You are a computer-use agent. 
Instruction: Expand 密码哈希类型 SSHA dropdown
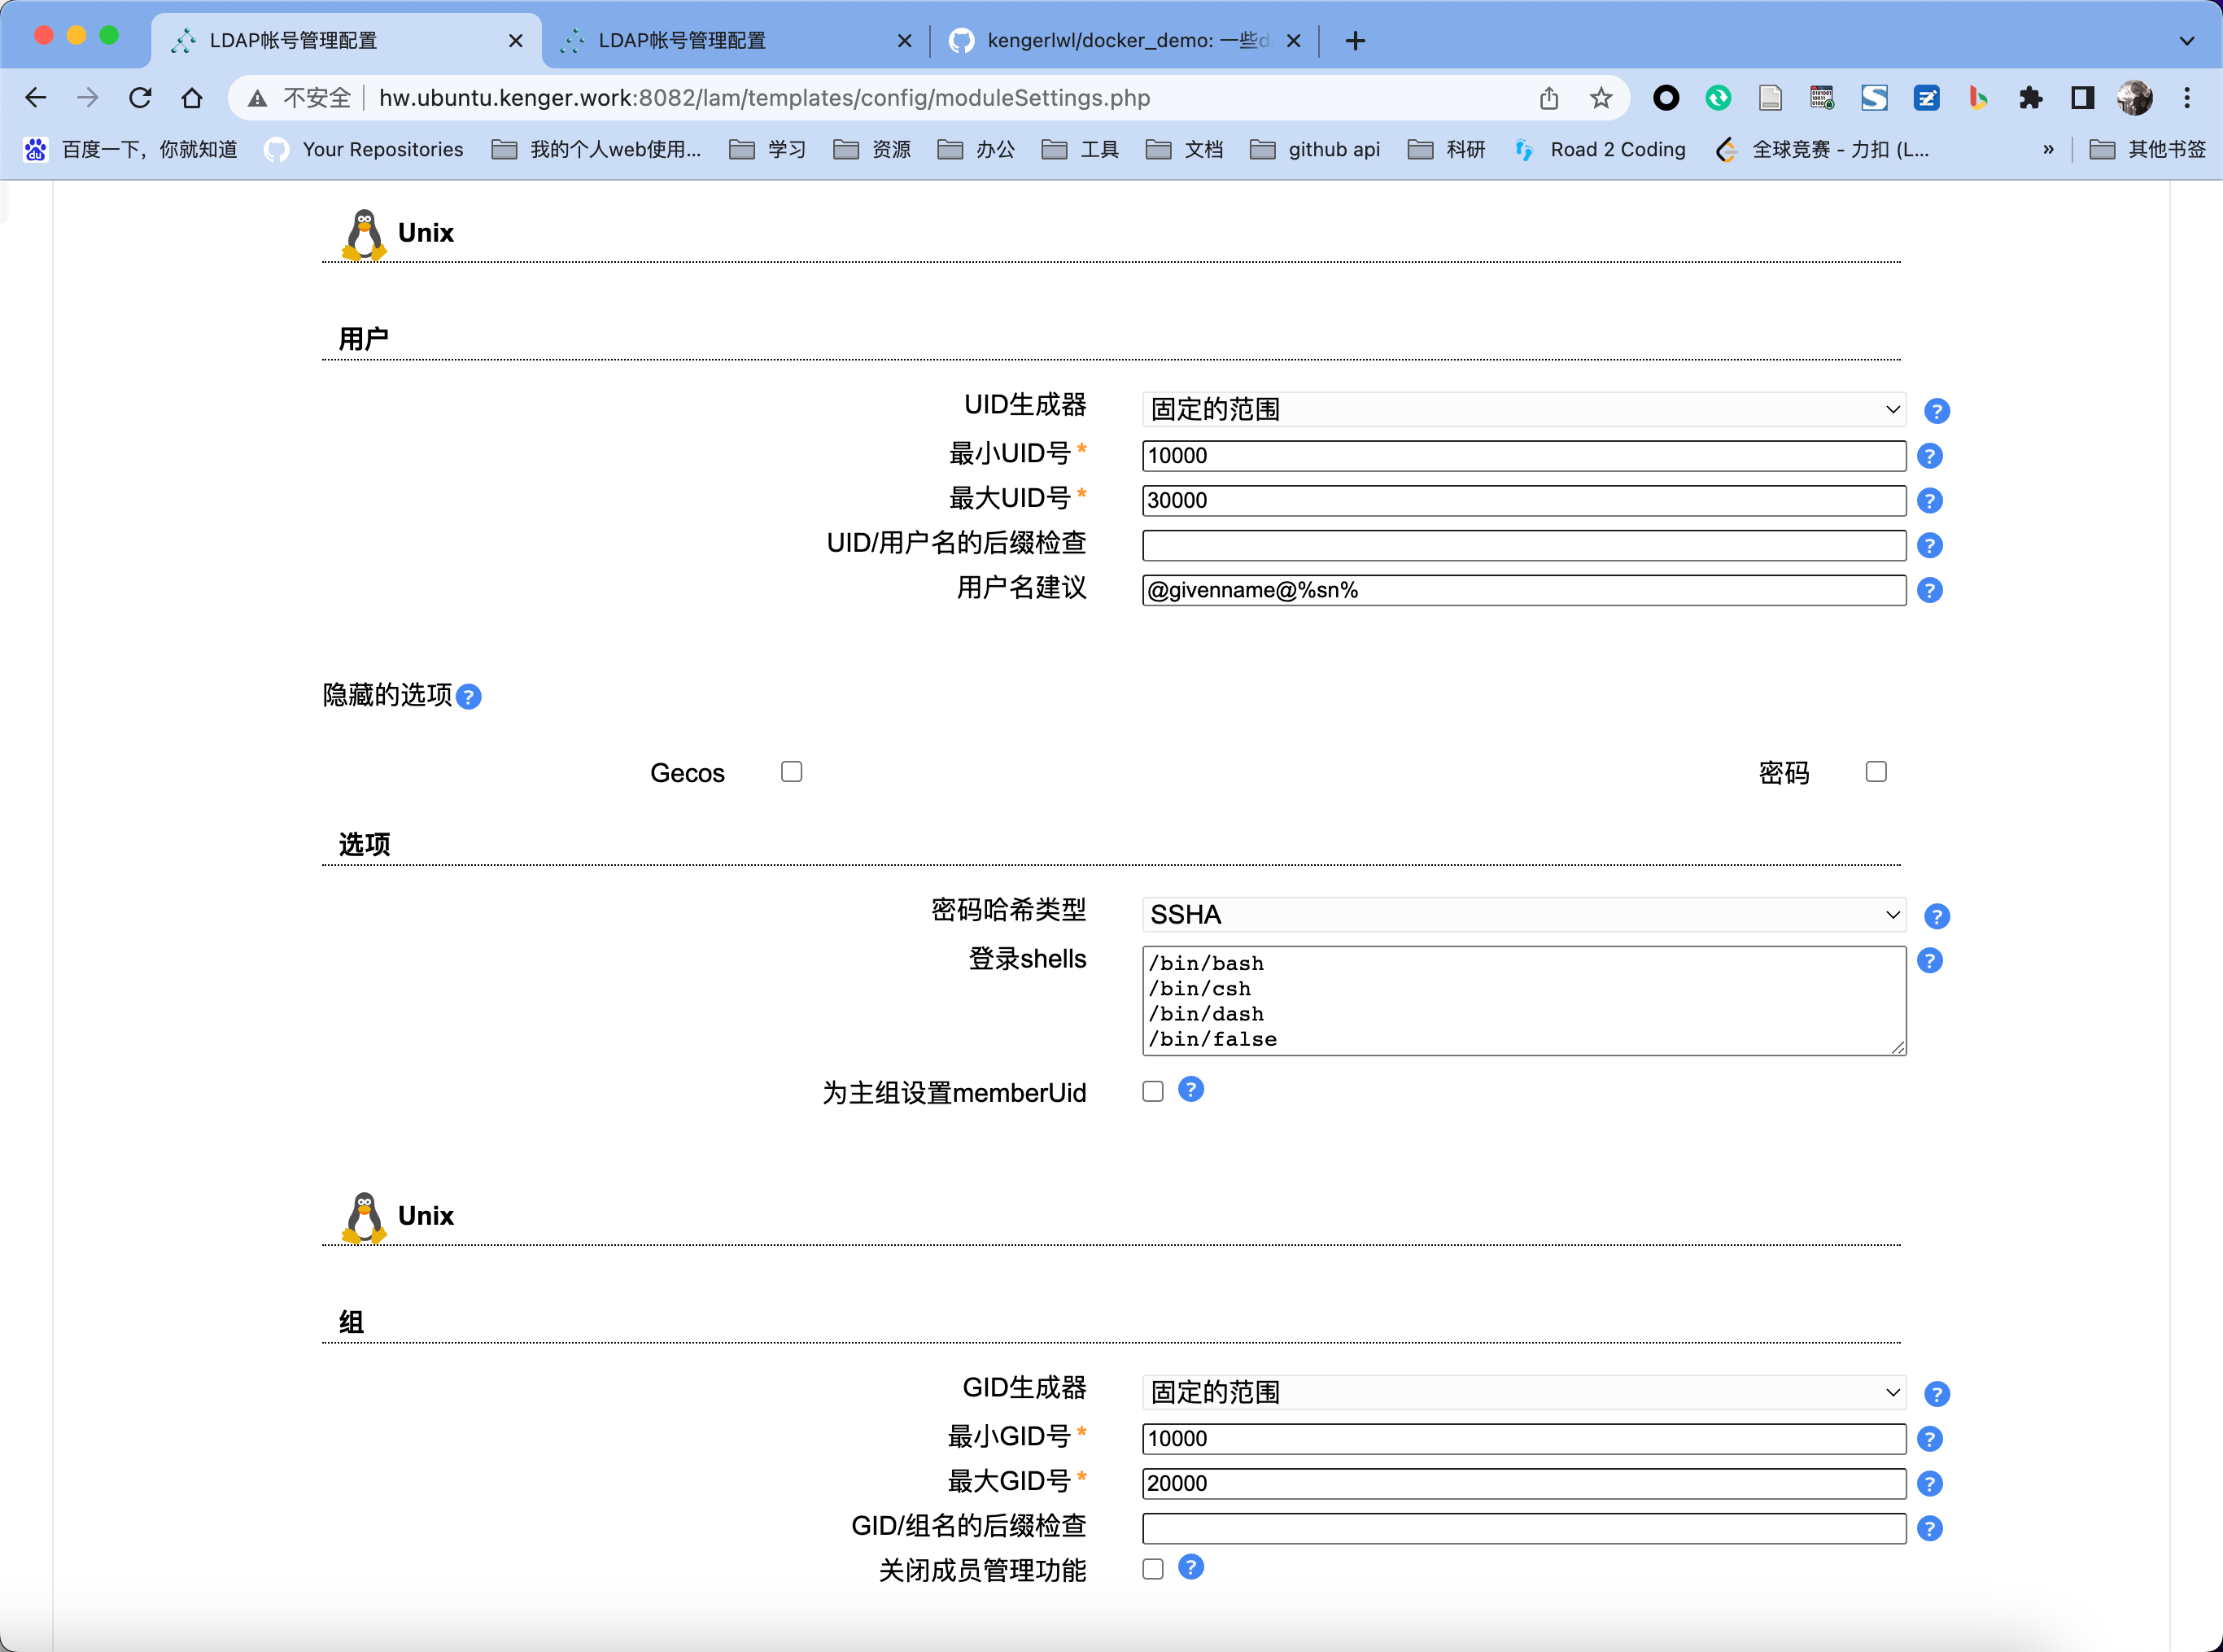click(1522, 915)
